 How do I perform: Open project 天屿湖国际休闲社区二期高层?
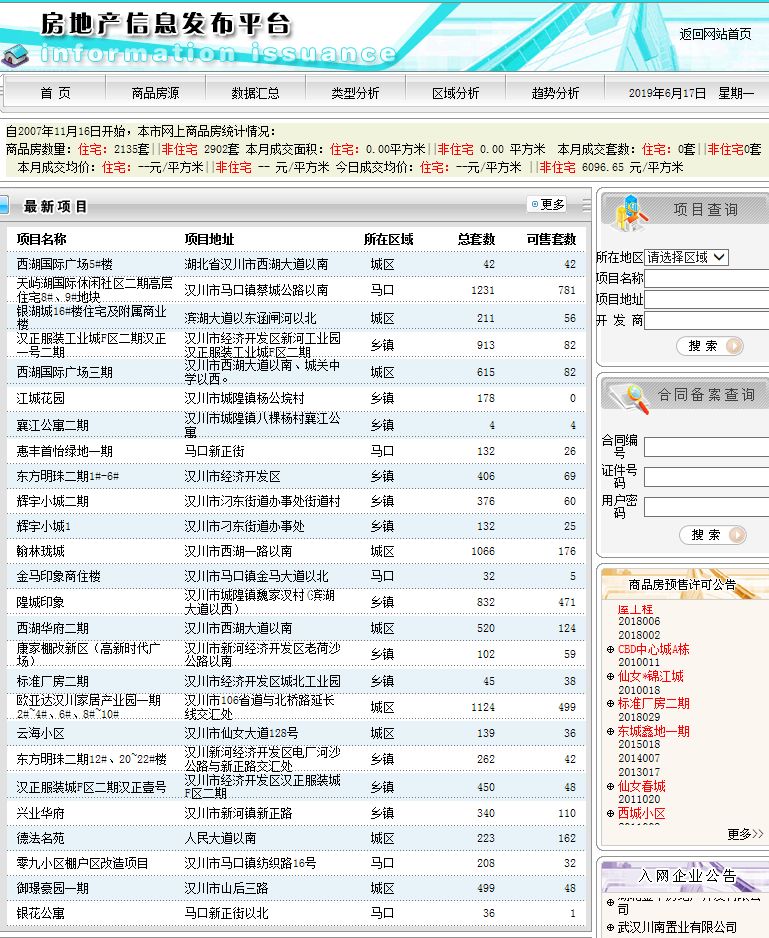coord(95,290)
